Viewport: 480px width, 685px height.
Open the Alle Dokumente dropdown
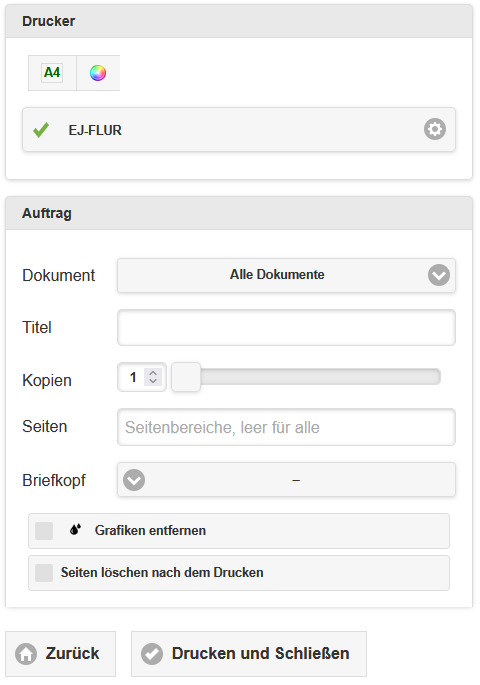pos(286,275)
